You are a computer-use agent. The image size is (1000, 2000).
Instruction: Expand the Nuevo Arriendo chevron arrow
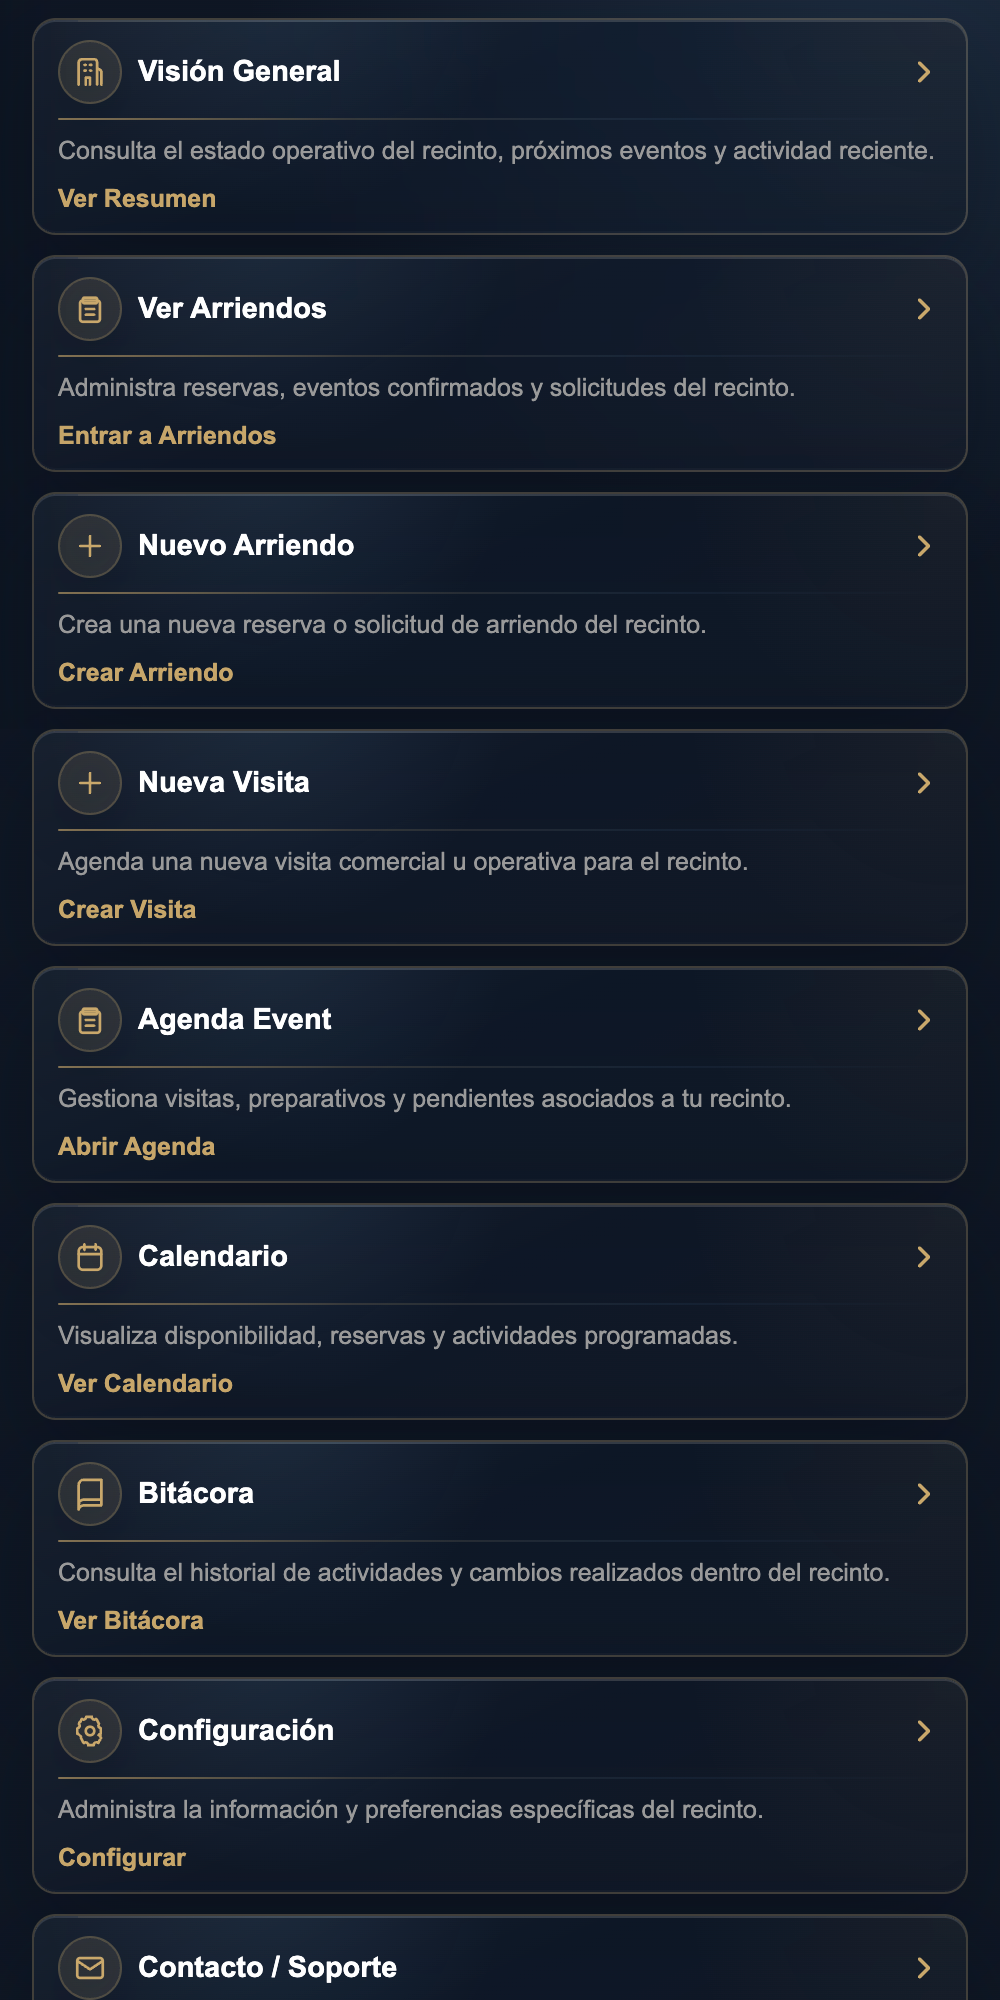pyautogui.click(x=924, y=546)
